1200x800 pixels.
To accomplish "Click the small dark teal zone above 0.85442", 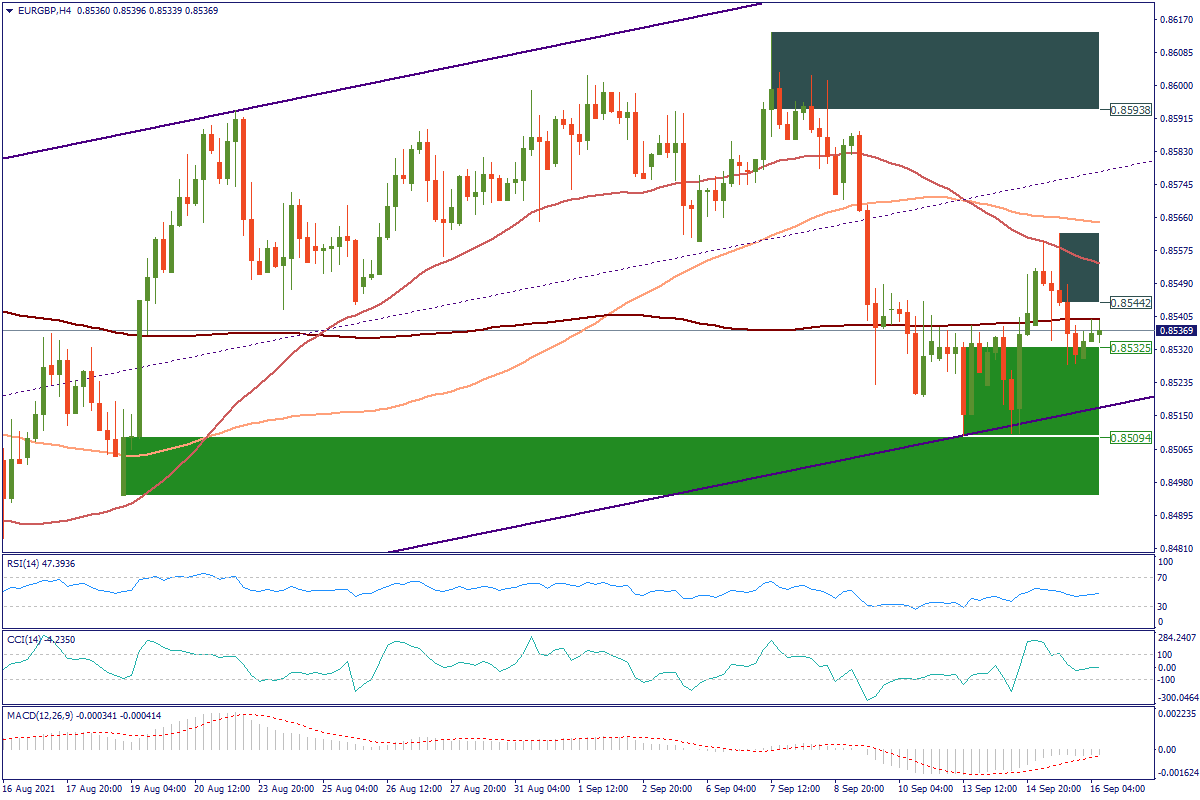I will point(1079,266).
